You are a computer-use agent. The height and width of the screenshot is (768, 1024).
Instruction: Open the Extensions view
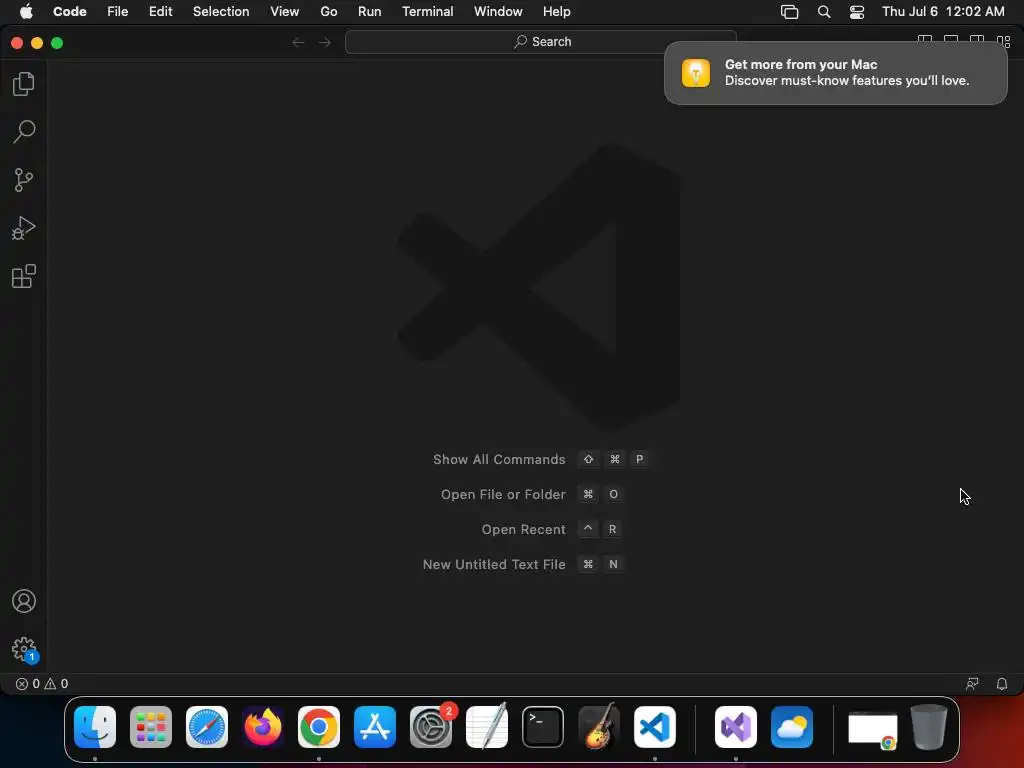24,276
